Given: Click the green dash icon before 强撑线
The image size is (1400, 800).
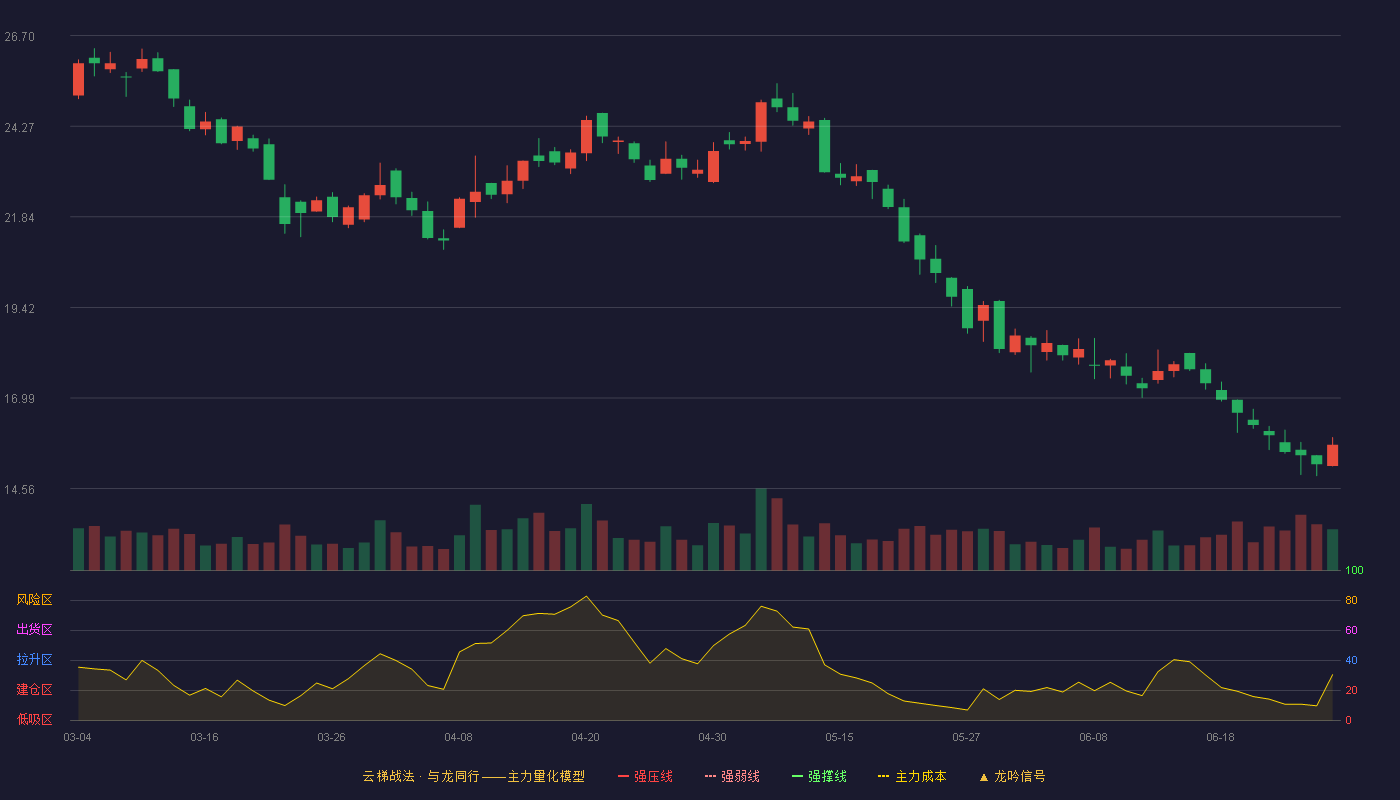Looking at the screenshot, I should (798, 776).
